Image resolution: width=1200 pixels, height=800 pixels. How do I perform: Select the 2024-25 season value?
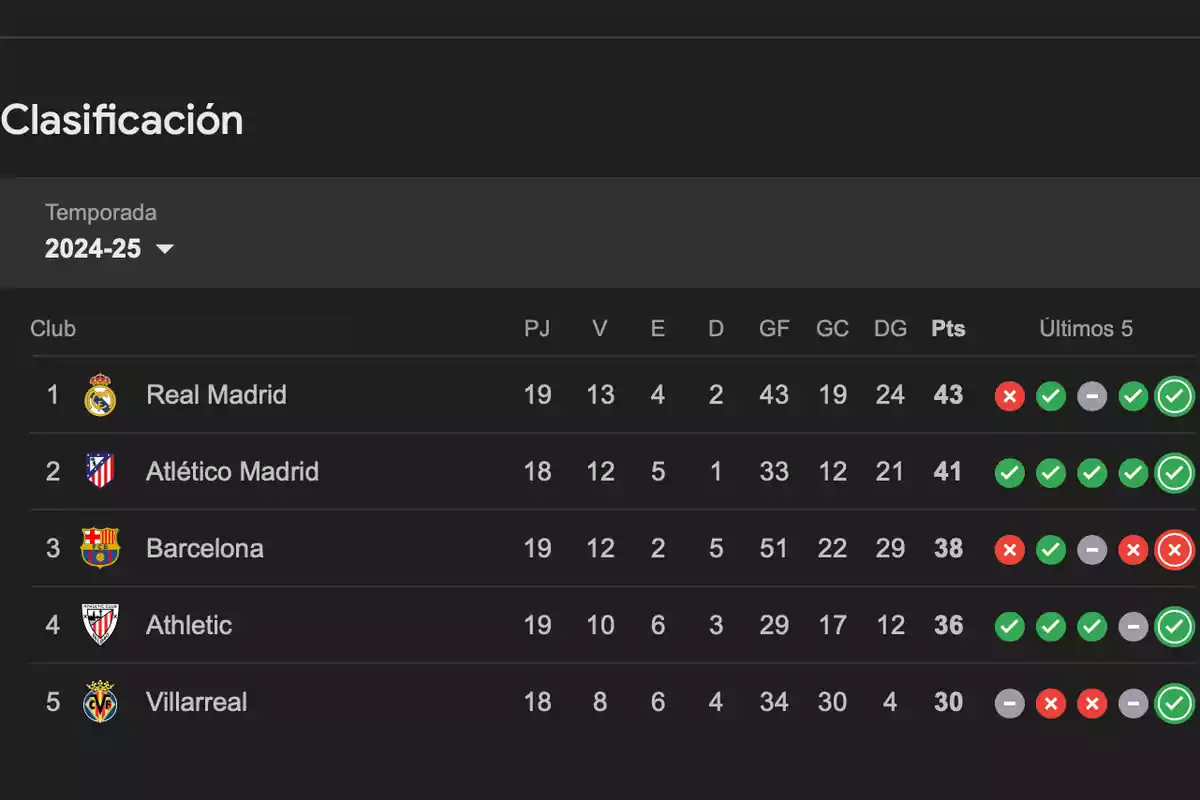(93, 249)
